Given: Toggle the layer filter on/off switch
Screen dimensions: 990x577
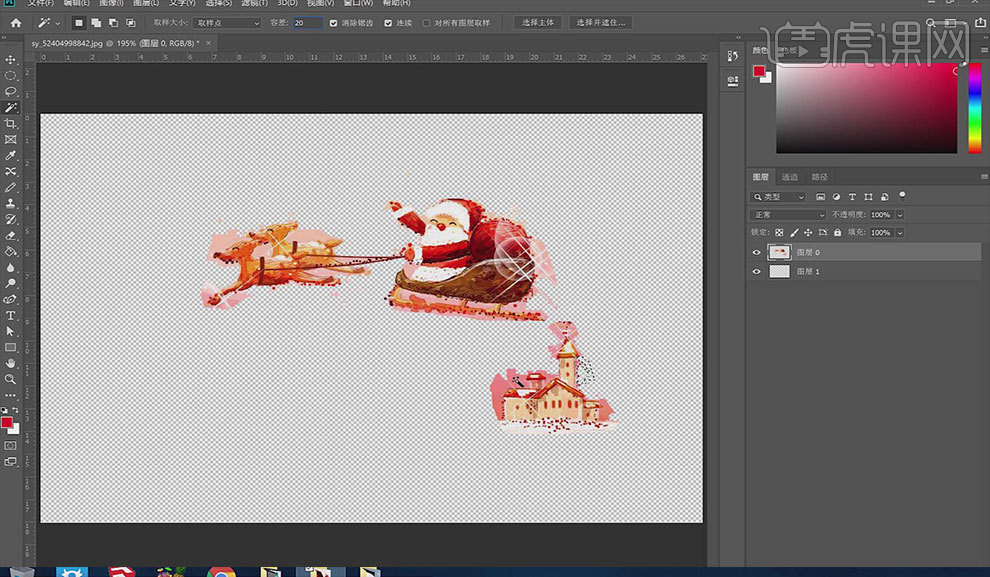Looking at the screenshot, I should point(902,196).
